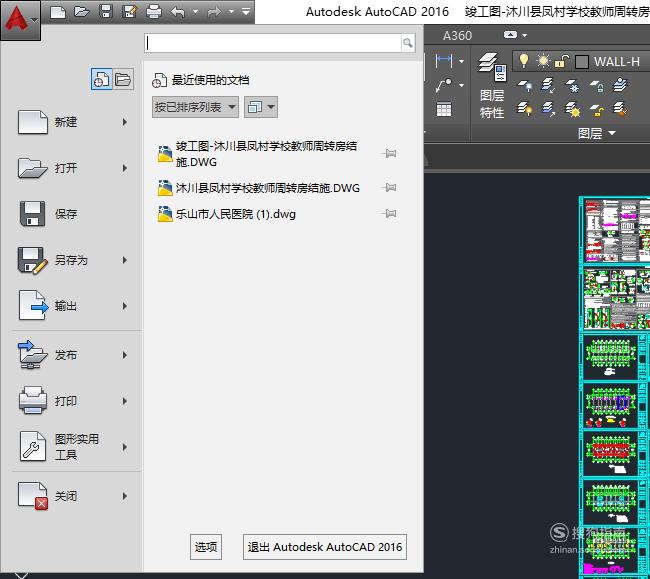Expand the 新建 submenu arrow
This screenshot has width=650, height=579.
pos(125,122)
